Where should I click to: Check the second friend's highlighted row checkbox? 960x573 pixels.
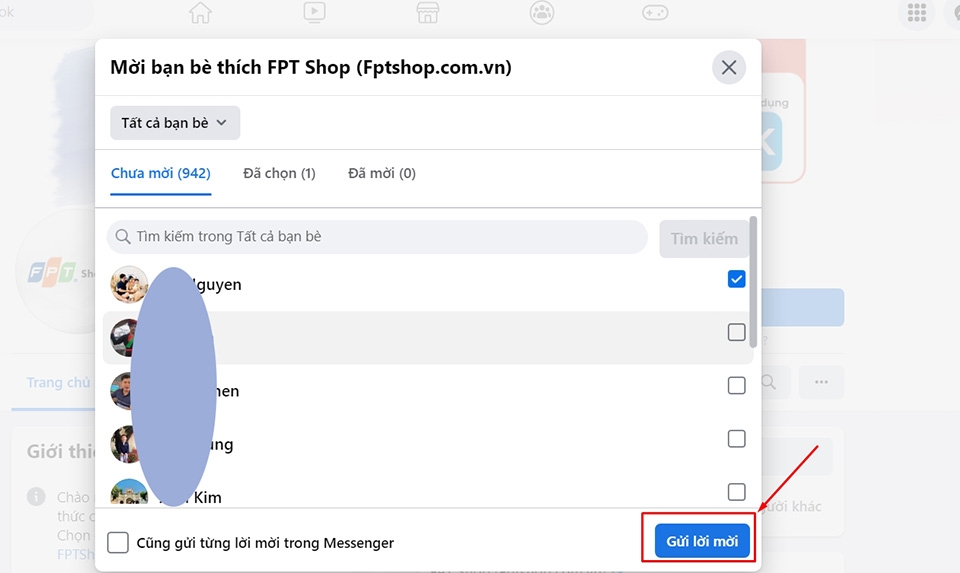(x=737, y=332)
